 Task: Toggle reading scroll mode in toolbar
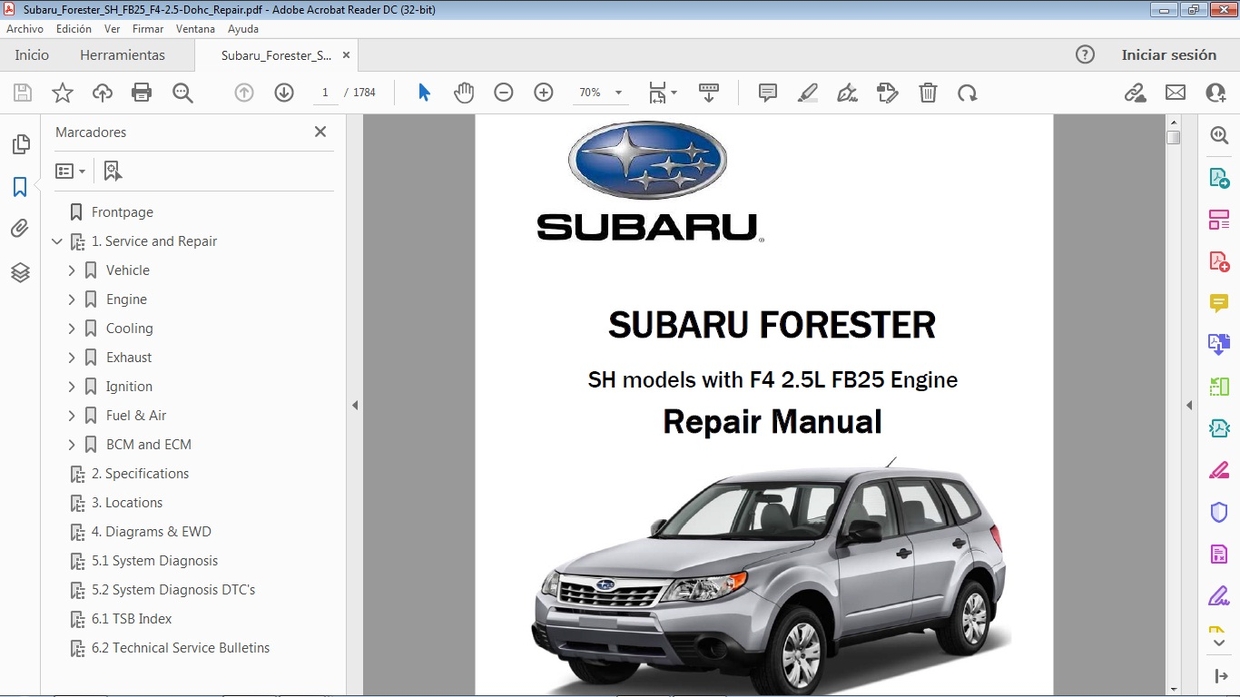(709, 92)
